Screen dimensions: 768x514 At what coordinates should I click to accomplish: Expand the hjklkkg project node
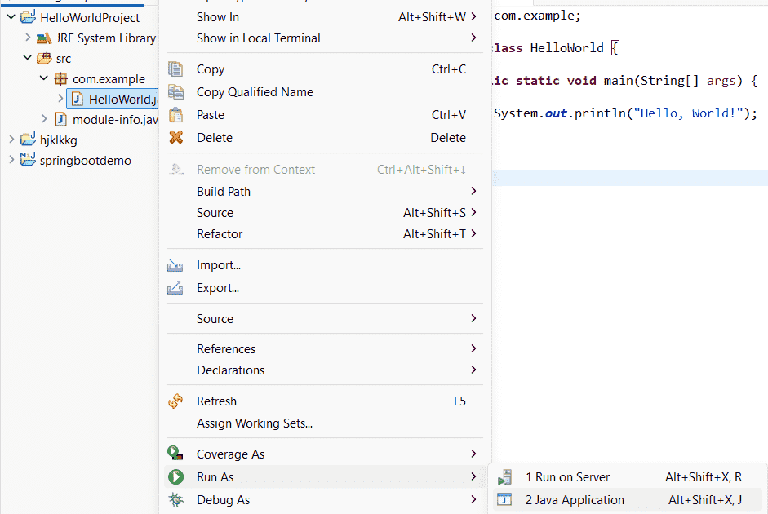[x=11, y=140]
